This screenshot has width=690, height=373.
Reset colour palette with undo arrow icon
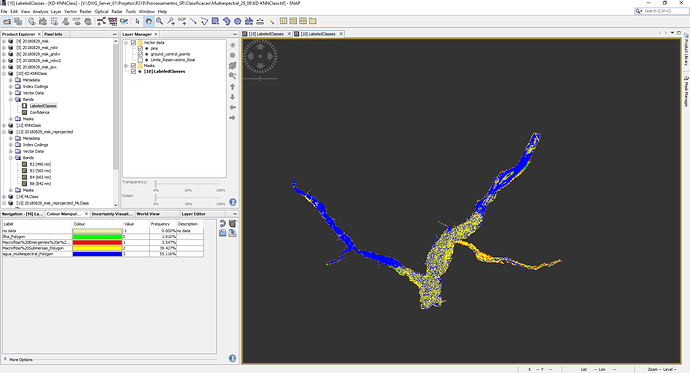click(223, 224)
